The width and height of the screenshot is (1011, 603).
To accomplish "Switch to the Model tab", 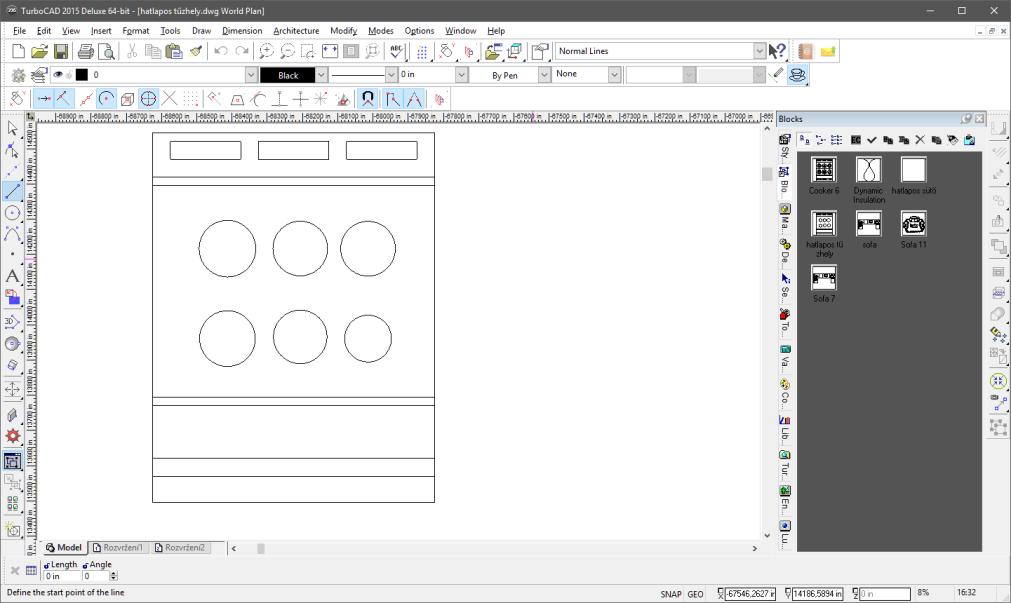I will (x=64, y=548).
